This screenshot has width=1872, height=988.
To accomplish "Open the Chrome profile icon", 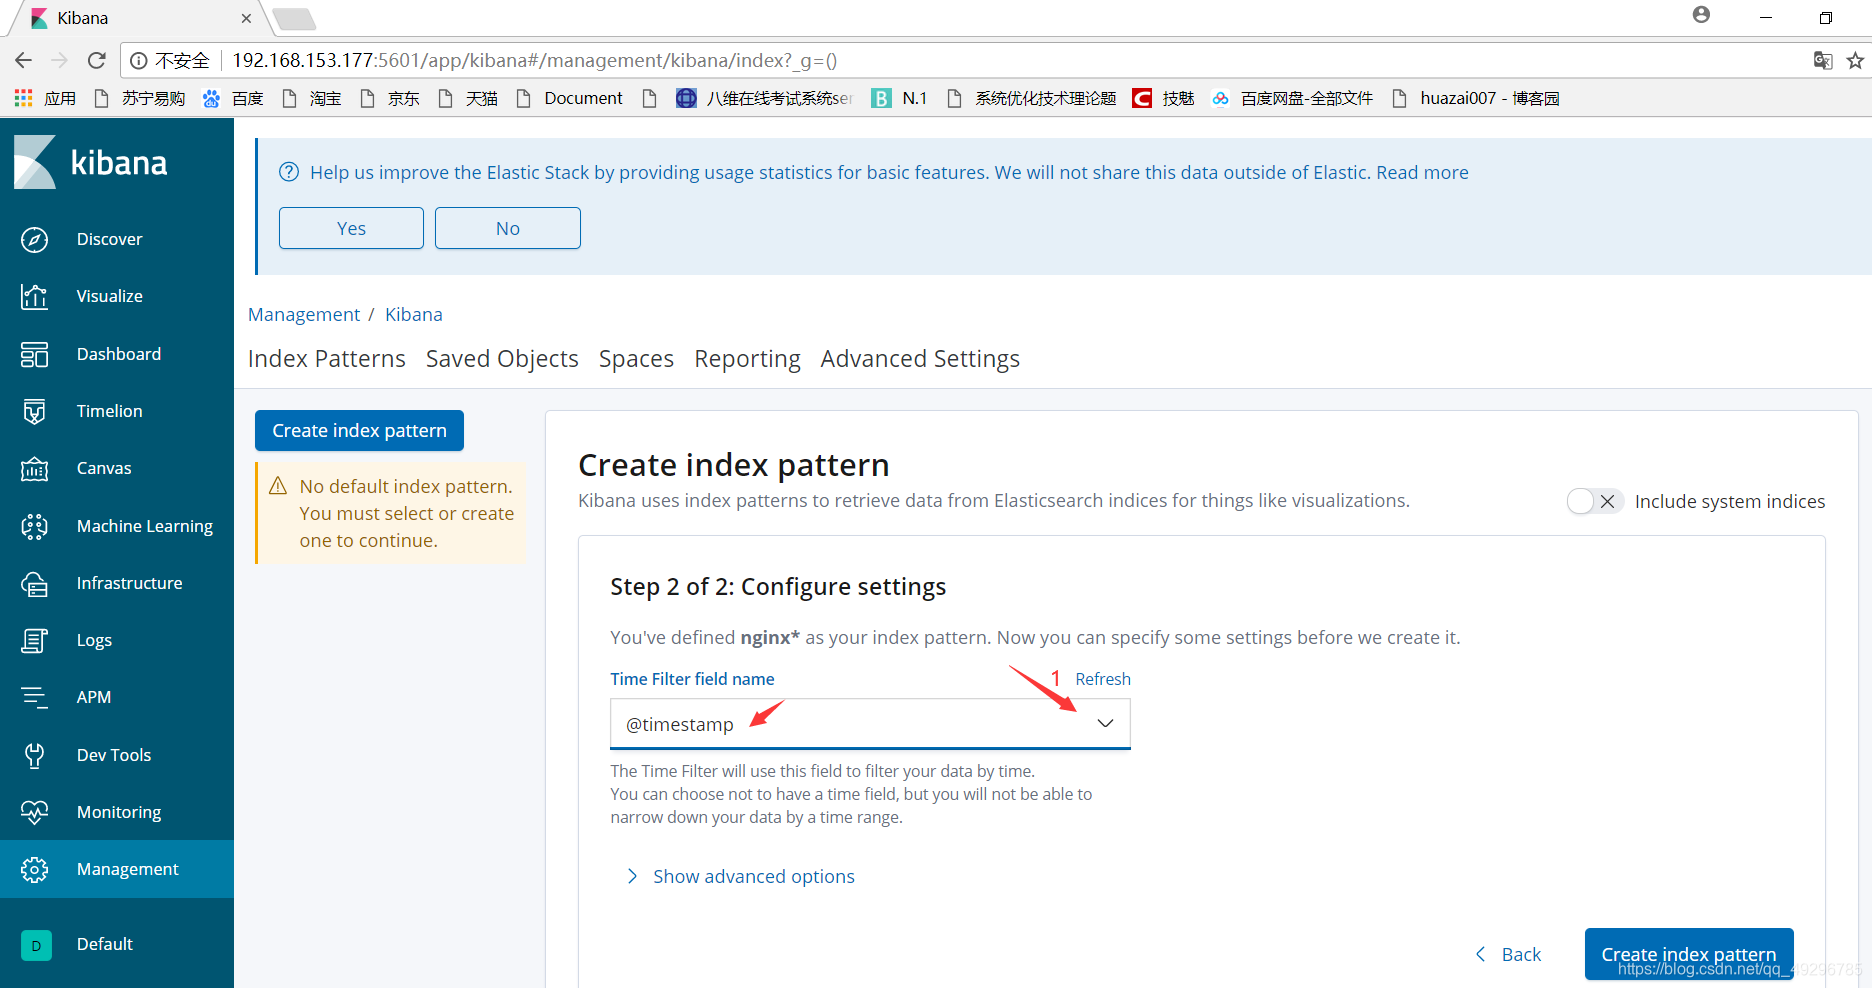I will click(1701, 15).
